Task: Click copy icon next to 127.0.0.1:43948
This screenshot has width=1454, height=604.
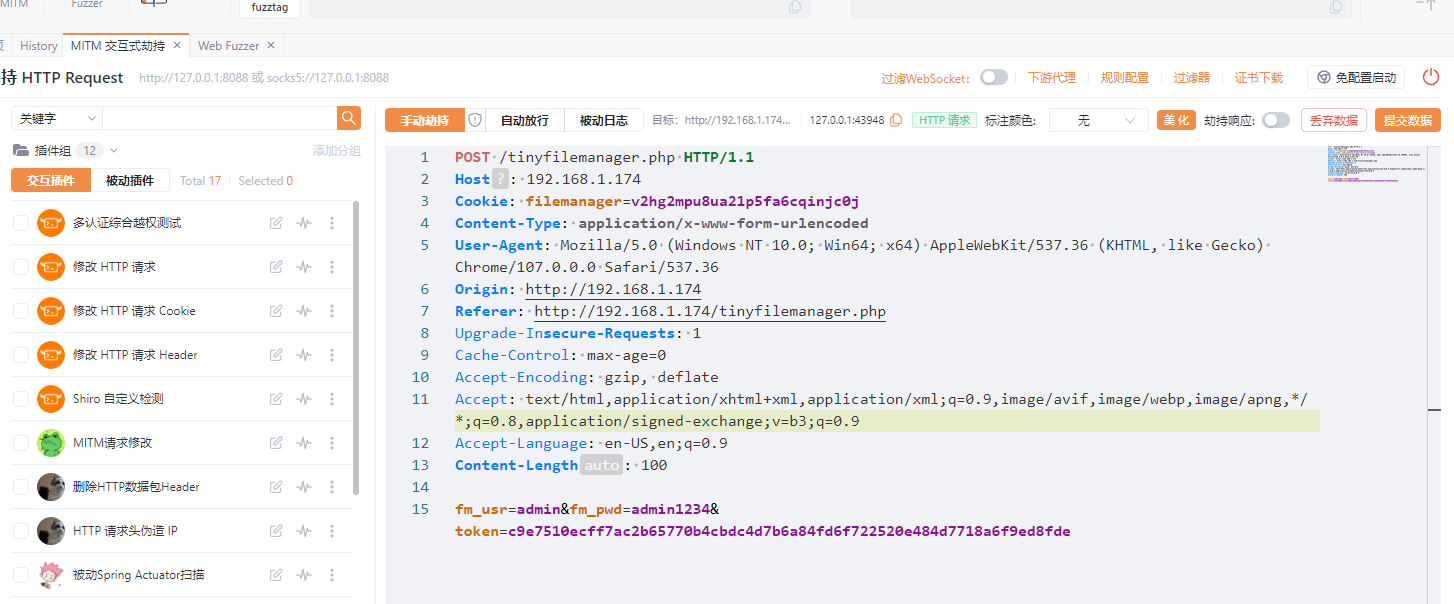Action: 896,120
